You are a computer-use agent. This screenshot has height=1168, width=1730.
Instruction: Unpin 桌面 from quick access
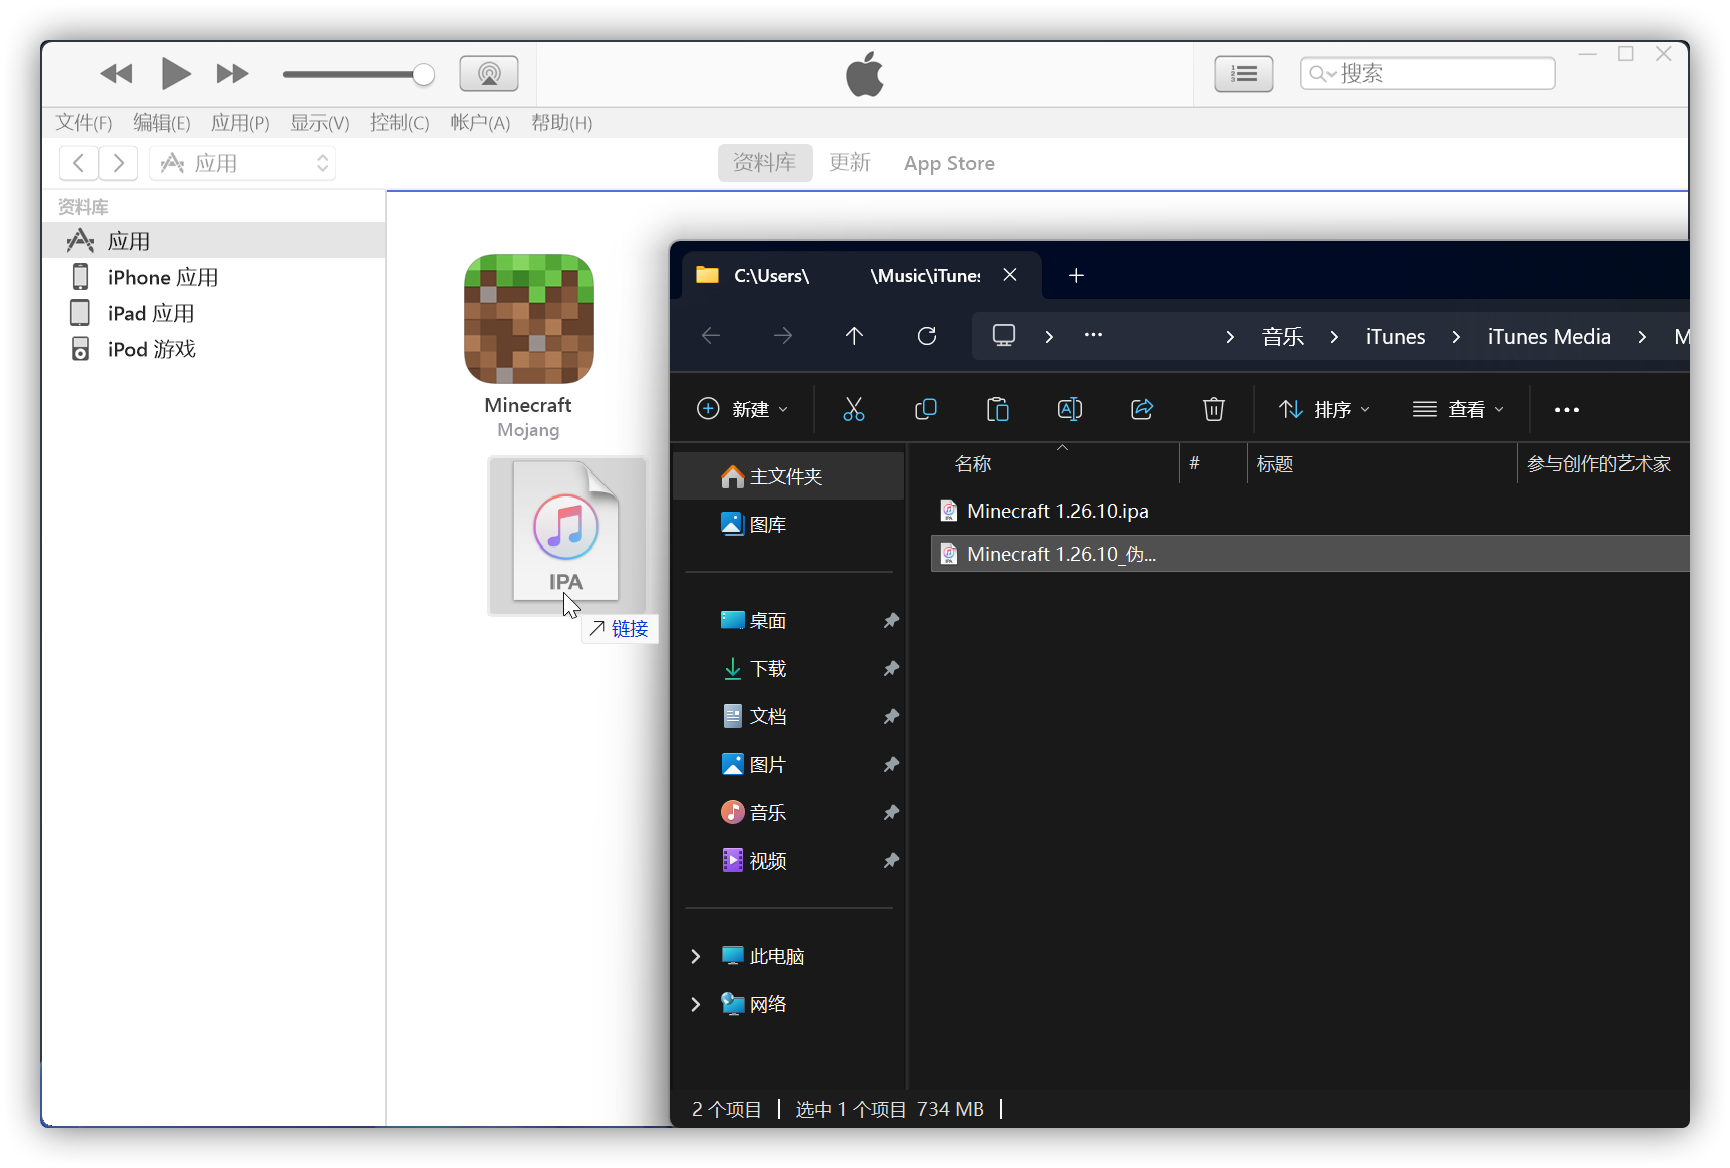click(x=890, y=621)
